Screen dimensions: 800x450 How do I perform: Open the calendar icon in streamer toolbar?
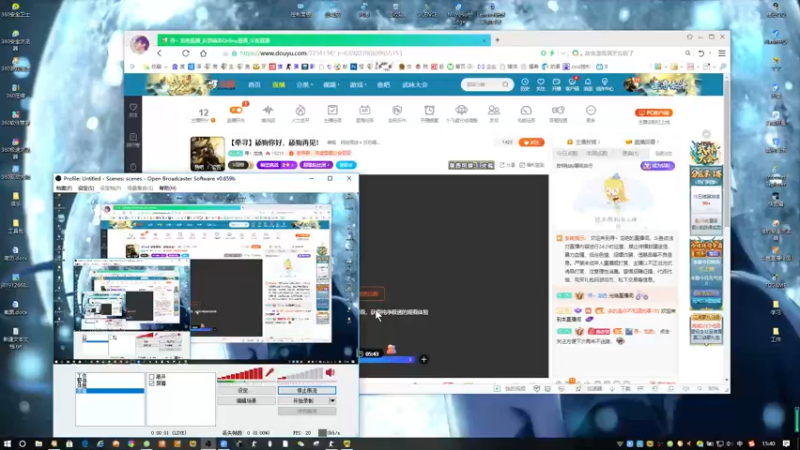point(364,110)
